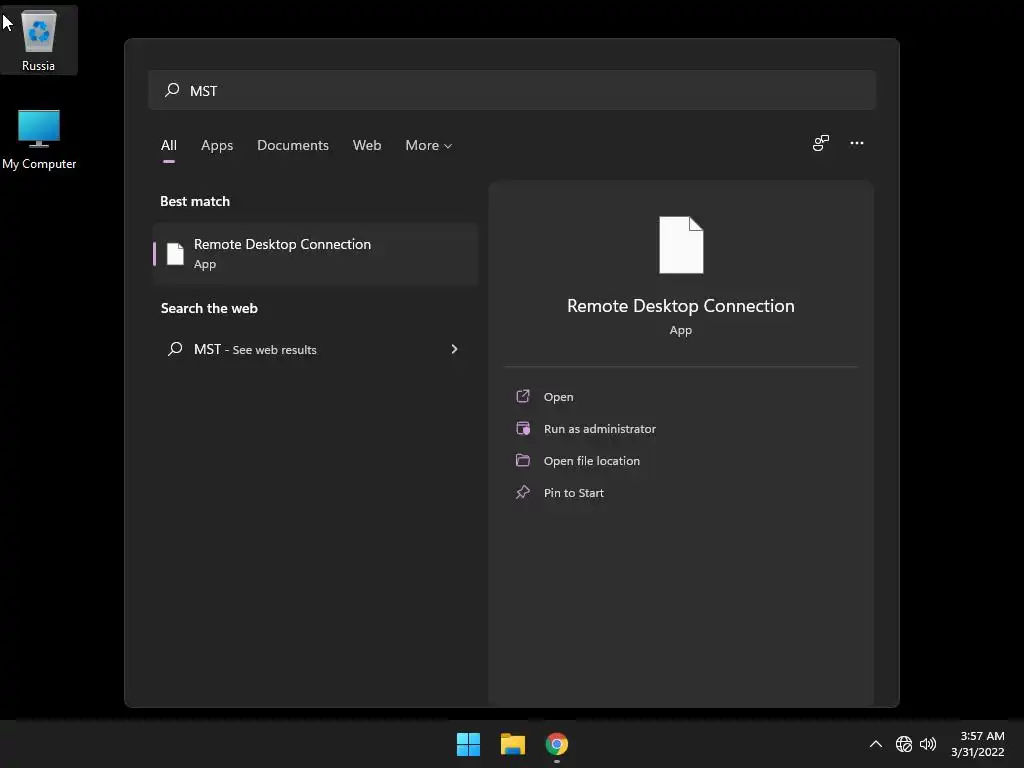Click the Run as administrator shield icon

(522, 428)
